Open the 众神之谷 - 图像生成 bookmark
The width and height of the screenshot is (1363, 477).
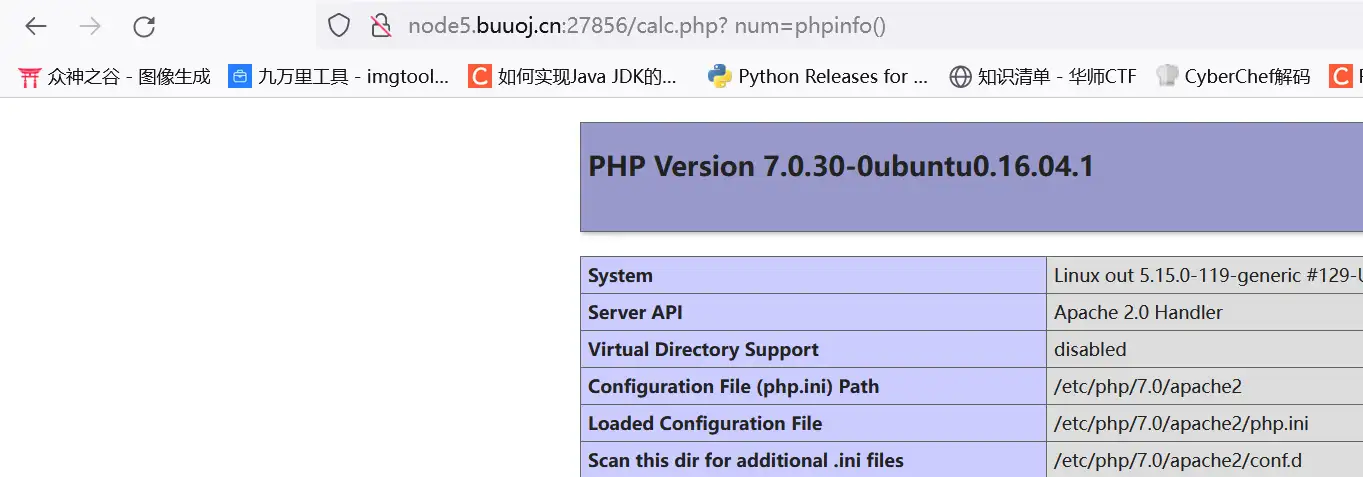(x=115, y=76)
